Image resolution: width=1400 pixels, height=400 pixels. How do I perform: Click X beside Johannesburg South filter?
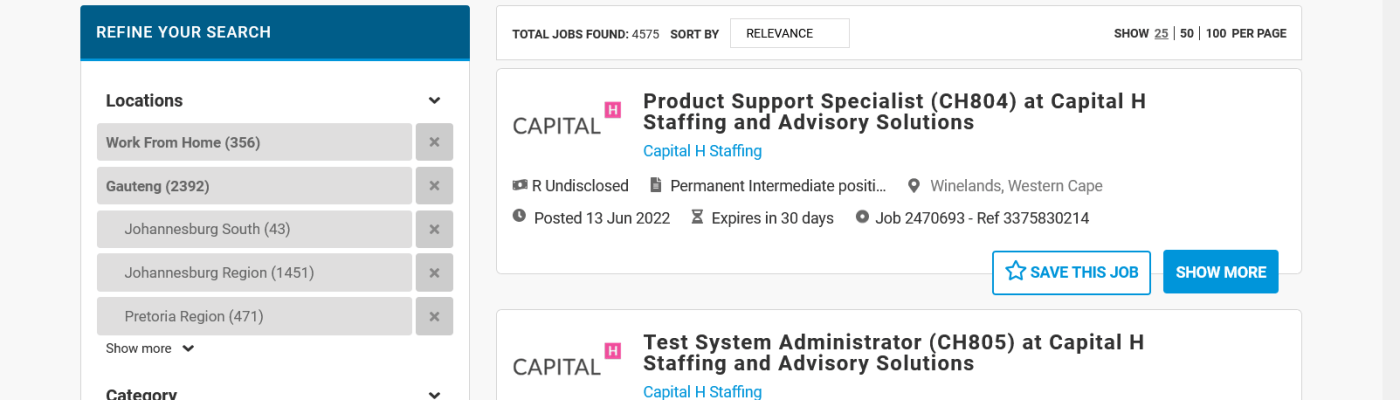(x=434, y=229)
